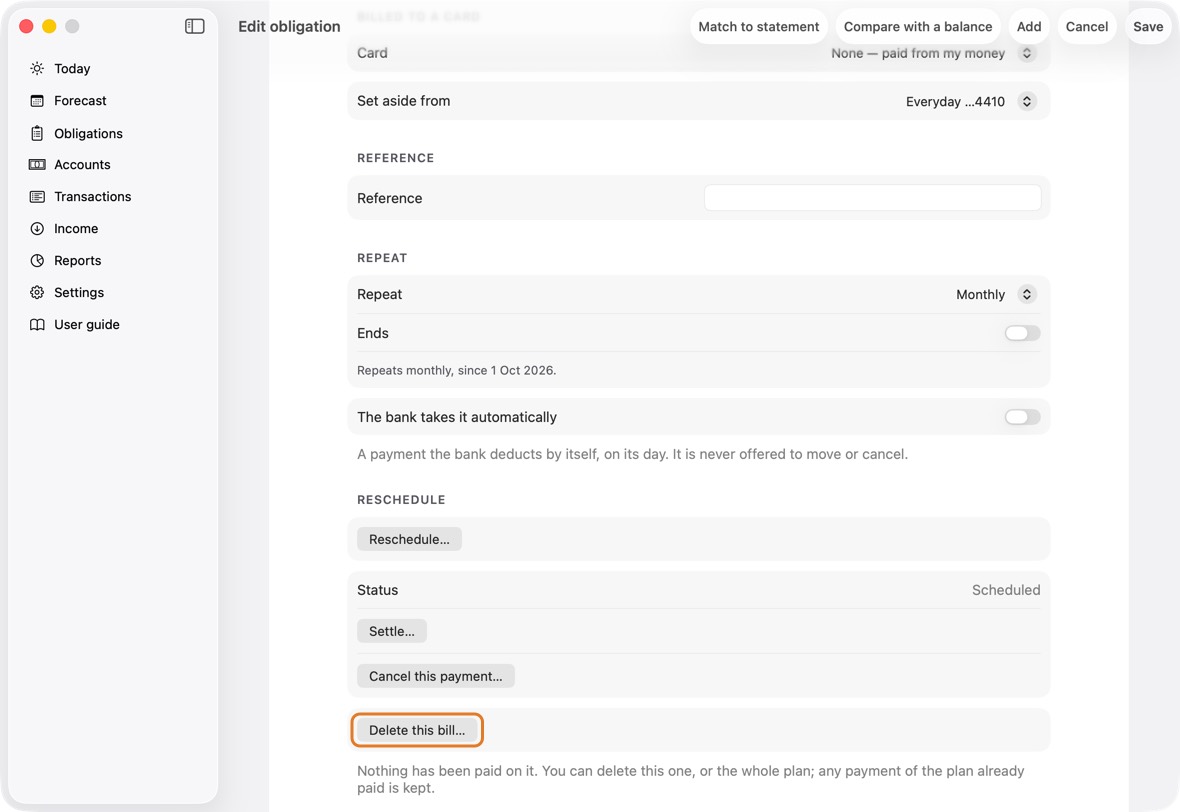
Task: Click the Reports pie chart icon
Action: [x=37, y=260]
